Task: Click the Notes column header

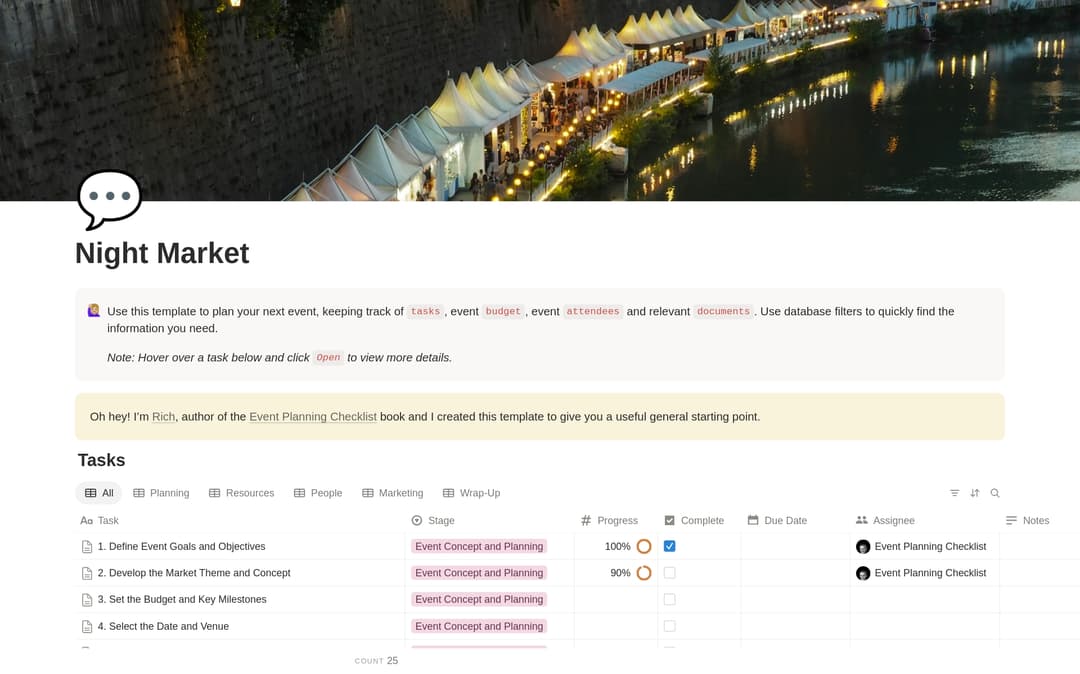Action: tap(1028, 520)
